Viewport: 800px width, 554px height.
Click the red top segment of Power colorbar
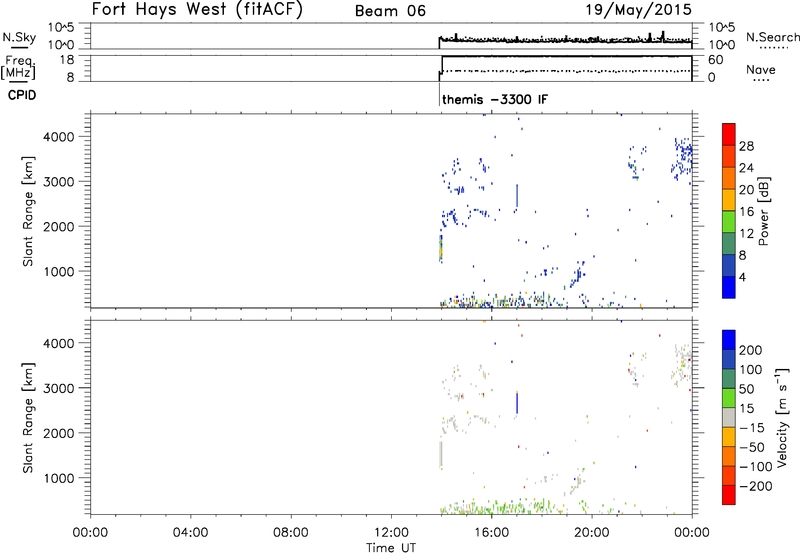pyautogui.click(x=729, y=133)
